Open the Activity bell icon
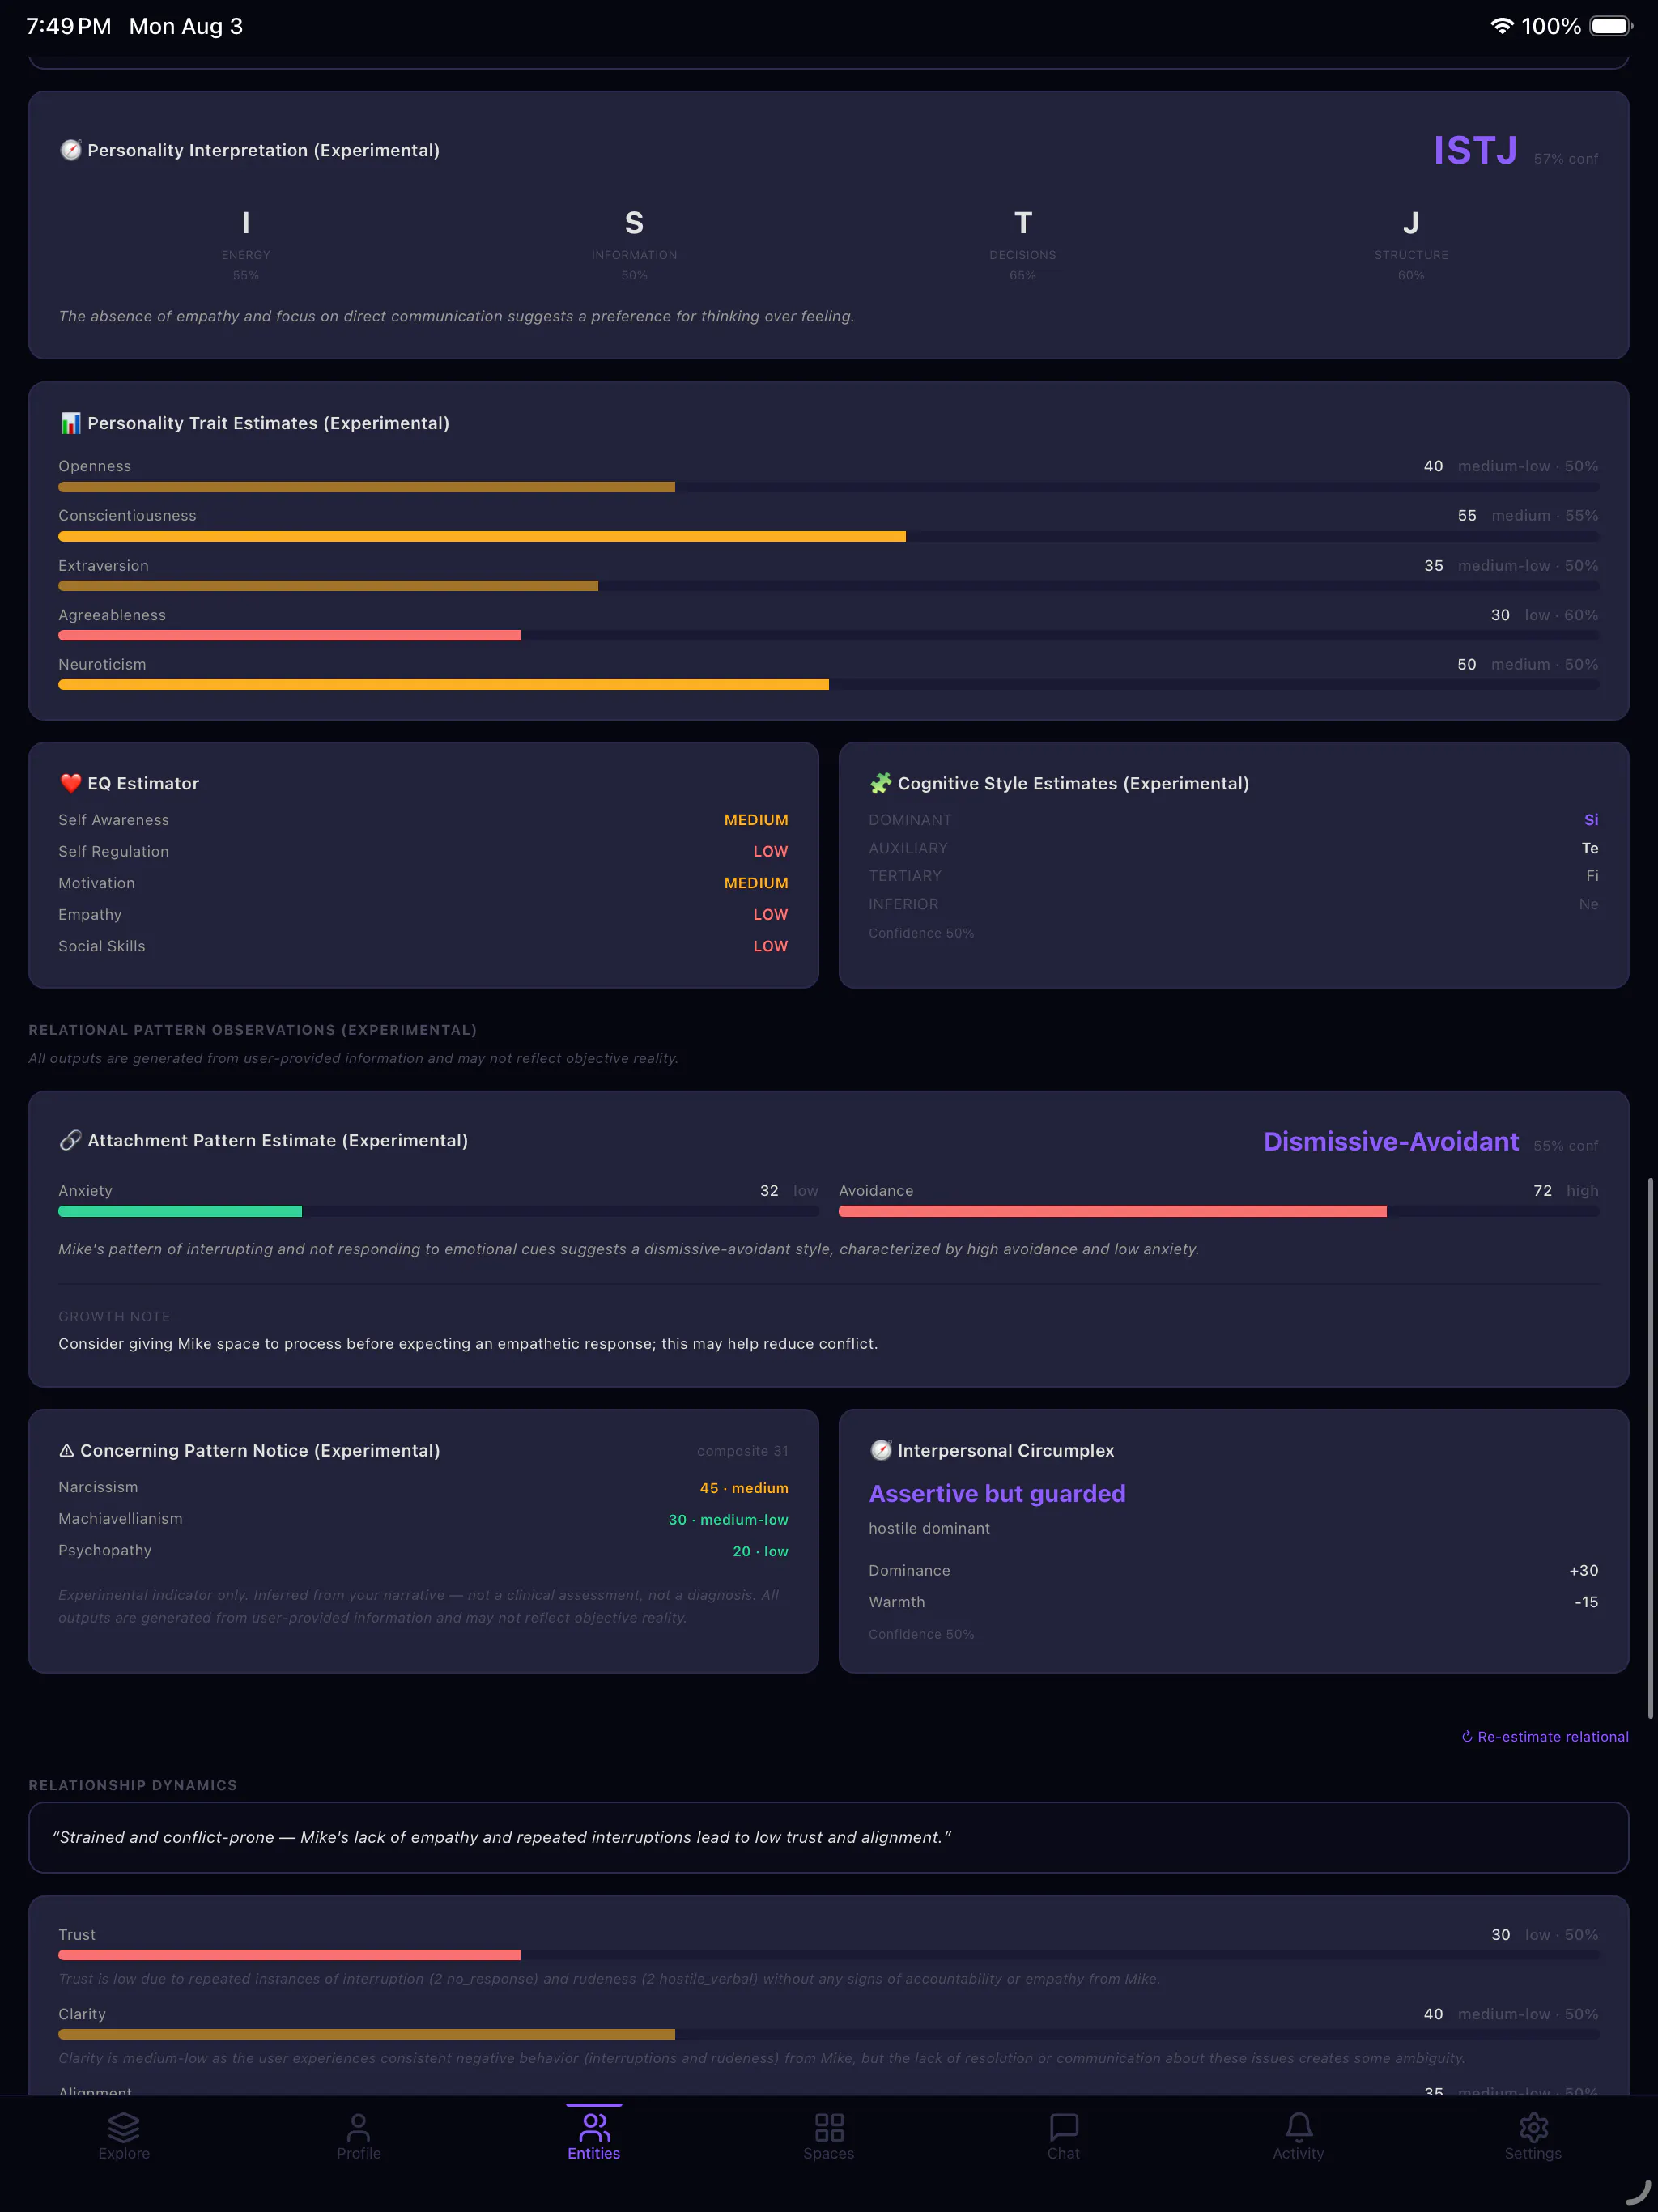 [x=1298, y=2126]
